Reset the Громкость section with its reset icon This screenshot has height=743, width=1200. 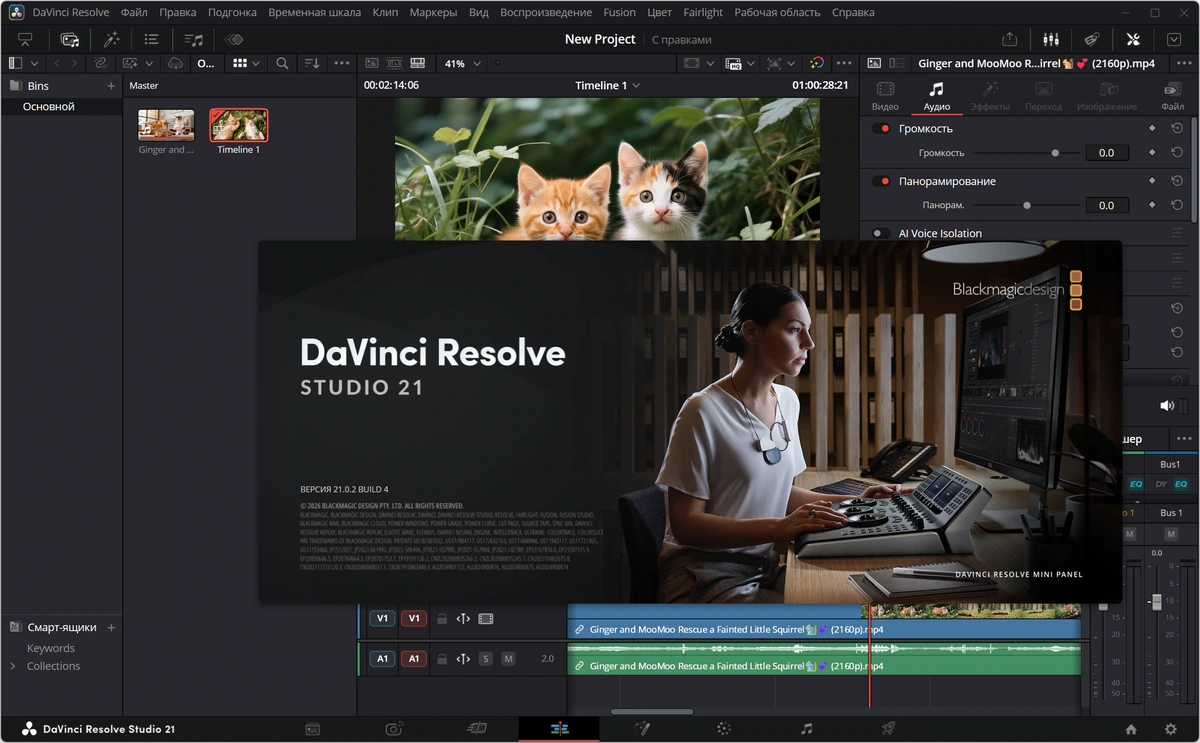pos(1177,128)
